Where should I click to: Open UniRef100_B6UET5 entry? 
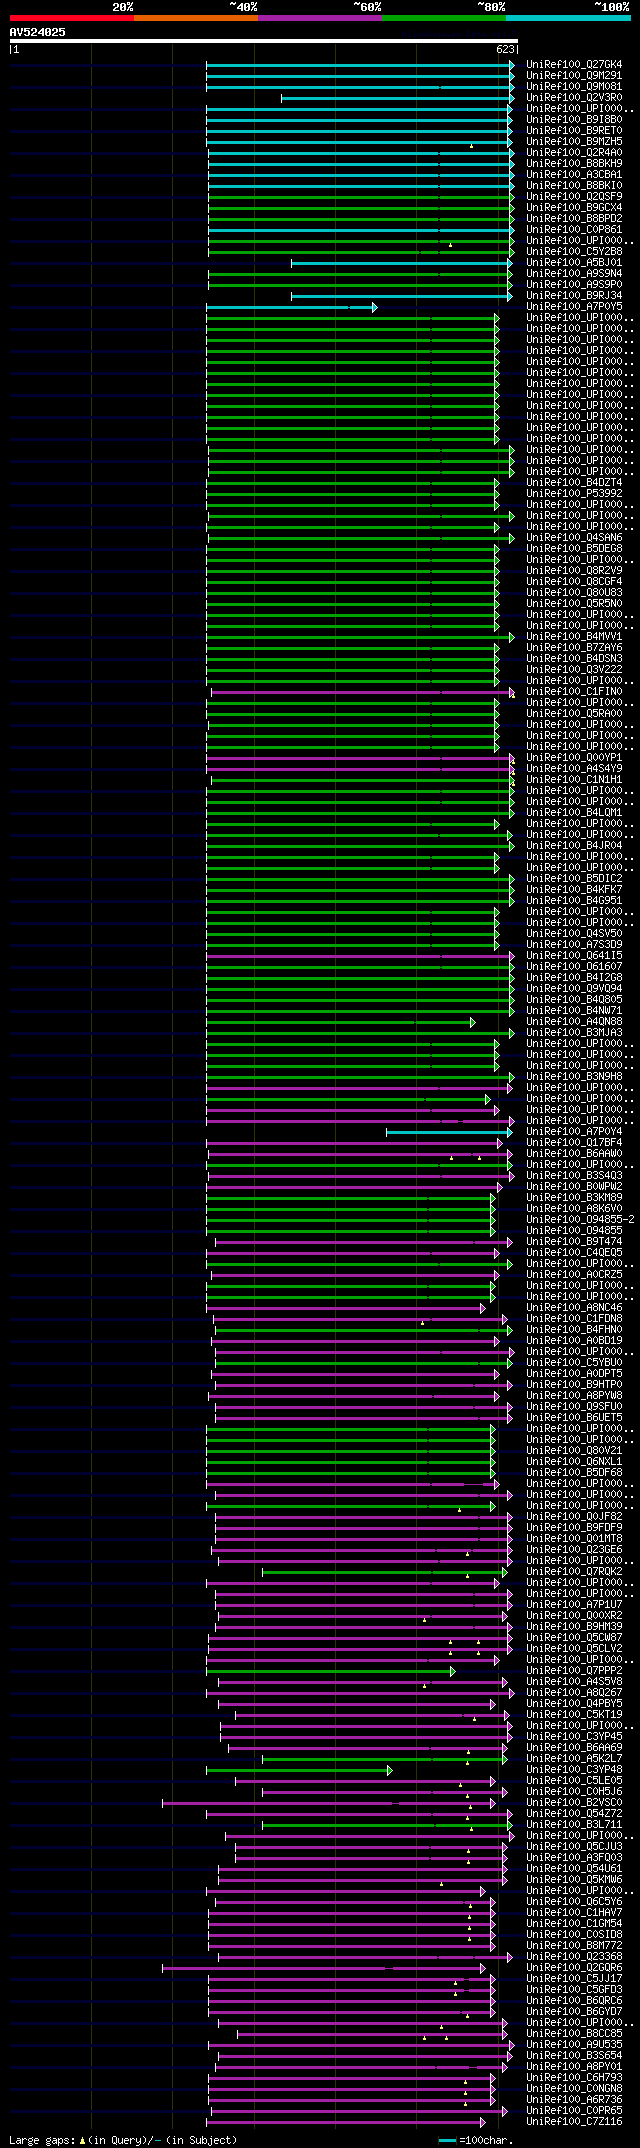point(574,1417)
